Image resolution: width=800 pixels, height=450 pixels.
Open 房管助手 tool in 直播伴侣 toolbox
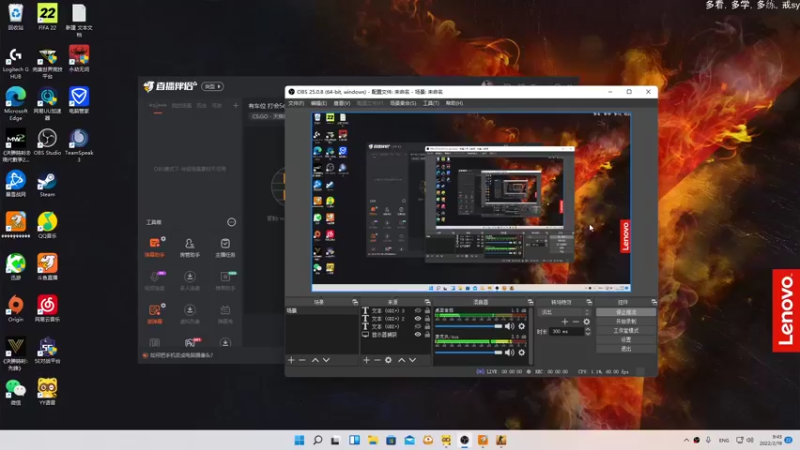pyautogui.click(x=190, y=247)
